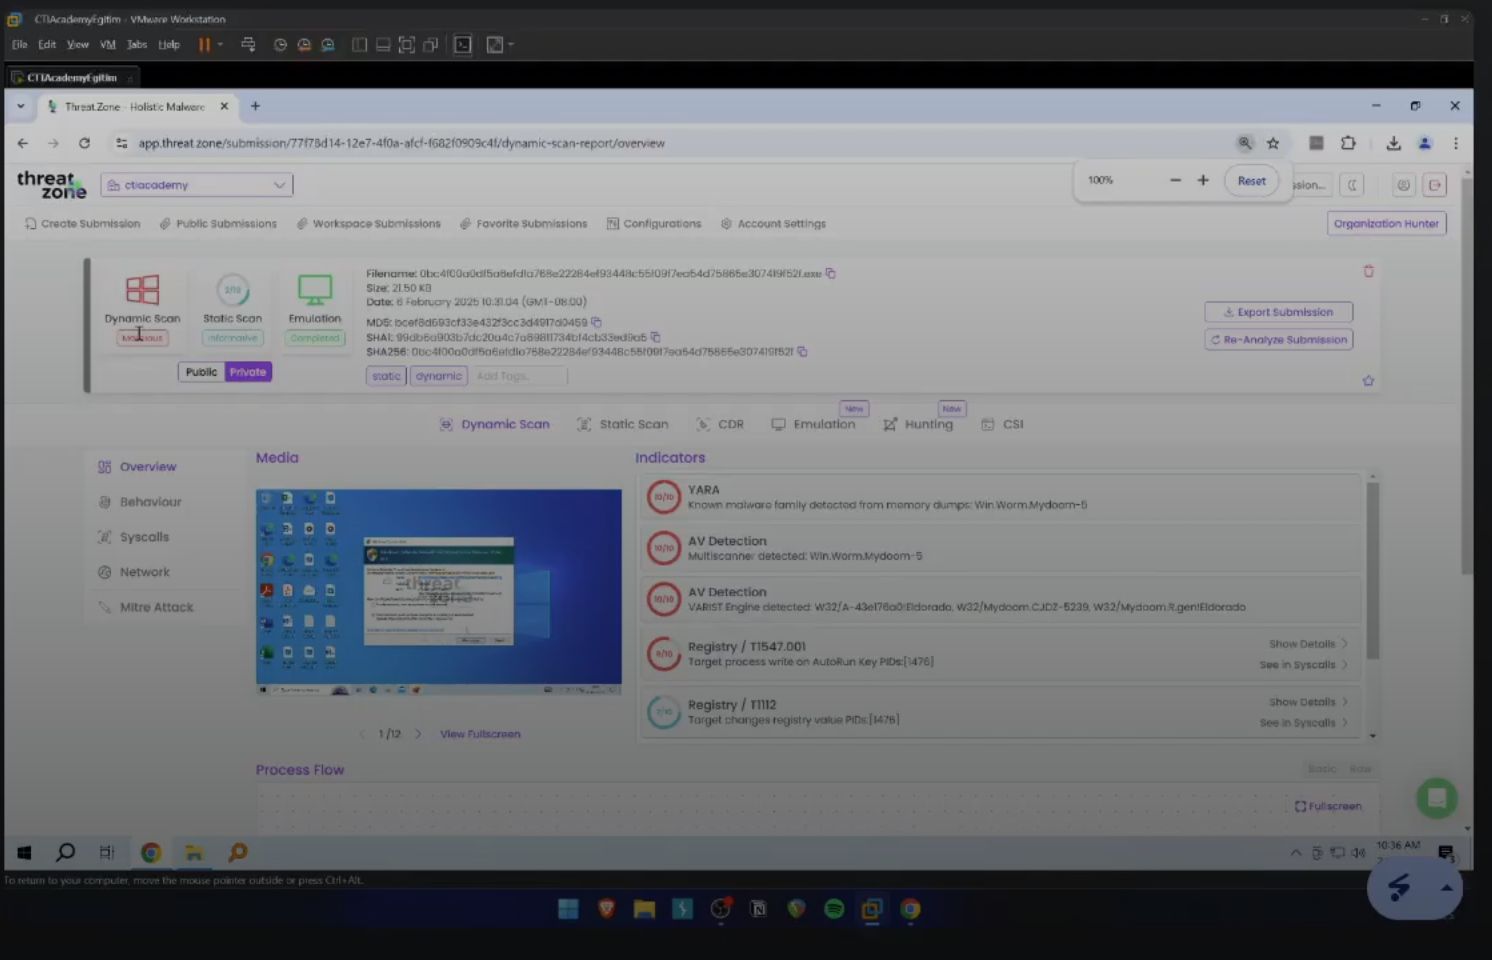Switch to the Static Scan tab
This screenshot has height=960, width=1492.
point(623,424)
